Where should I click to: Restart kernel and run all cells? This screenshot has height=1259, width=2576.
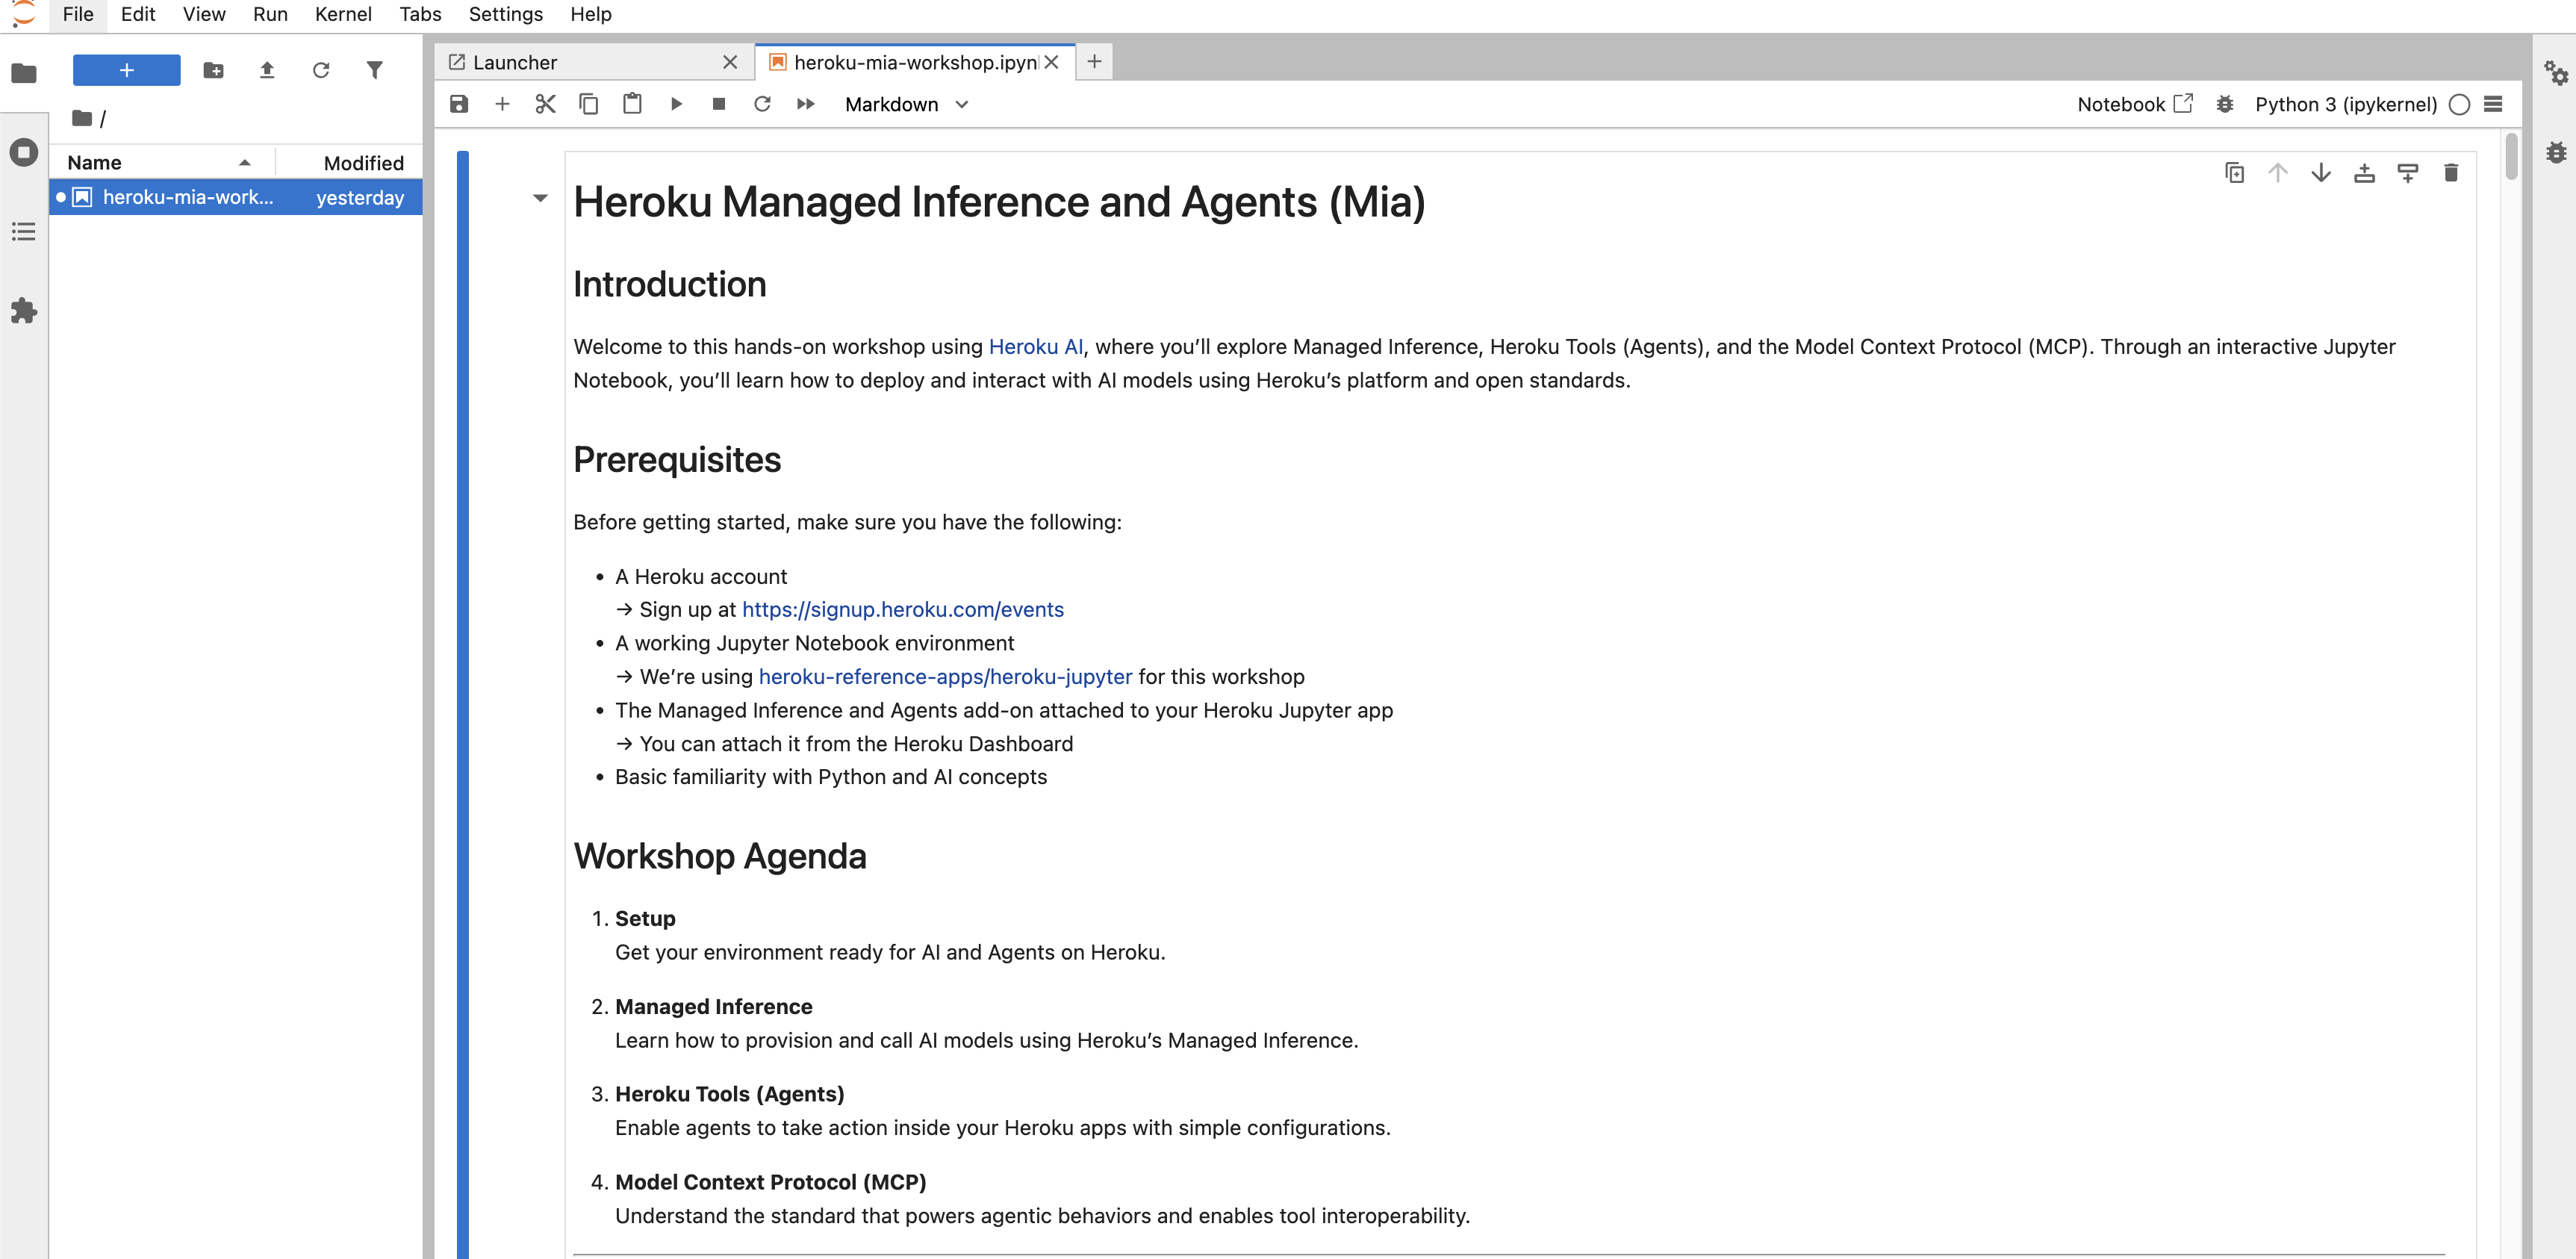point(806,104)
